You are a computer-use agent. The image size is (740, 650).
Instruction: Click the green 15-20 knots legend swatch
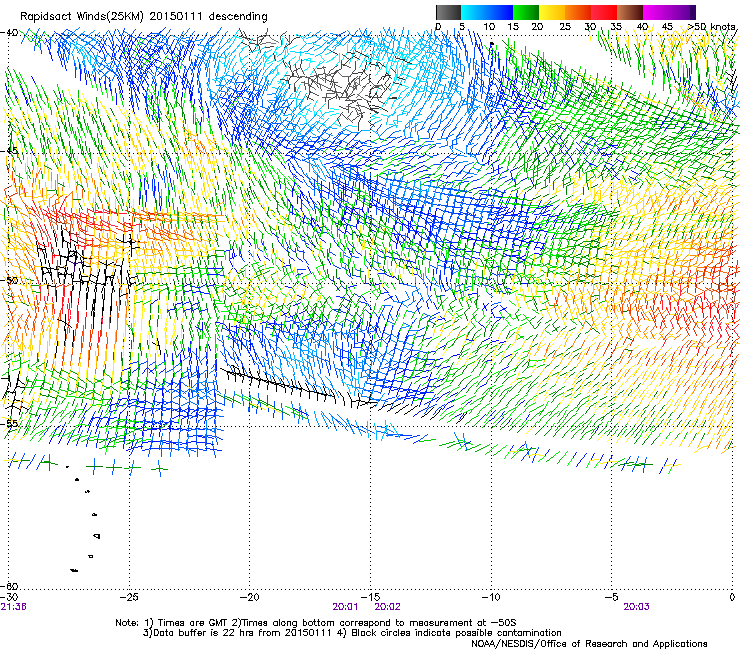point(526,12)
